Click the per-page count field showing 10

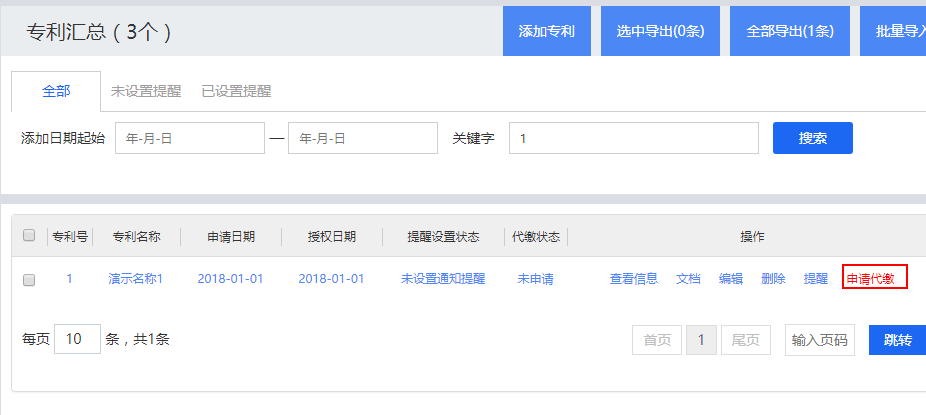pos(77,339)
